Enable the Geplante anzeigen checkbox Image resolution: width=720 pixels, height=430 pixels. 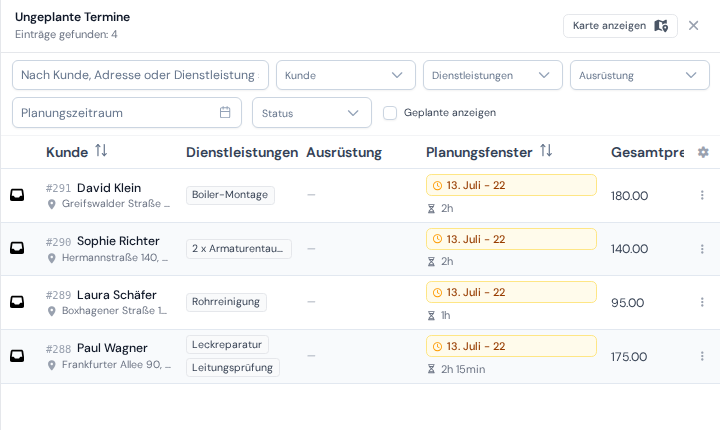[x=390, y=113]
